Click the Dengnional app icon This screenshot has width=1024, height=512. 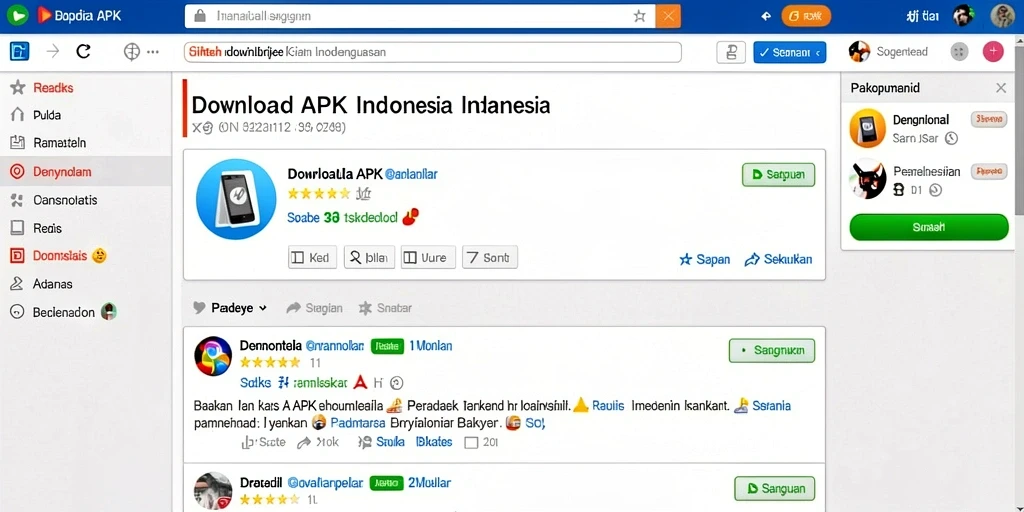pos(867,128)
